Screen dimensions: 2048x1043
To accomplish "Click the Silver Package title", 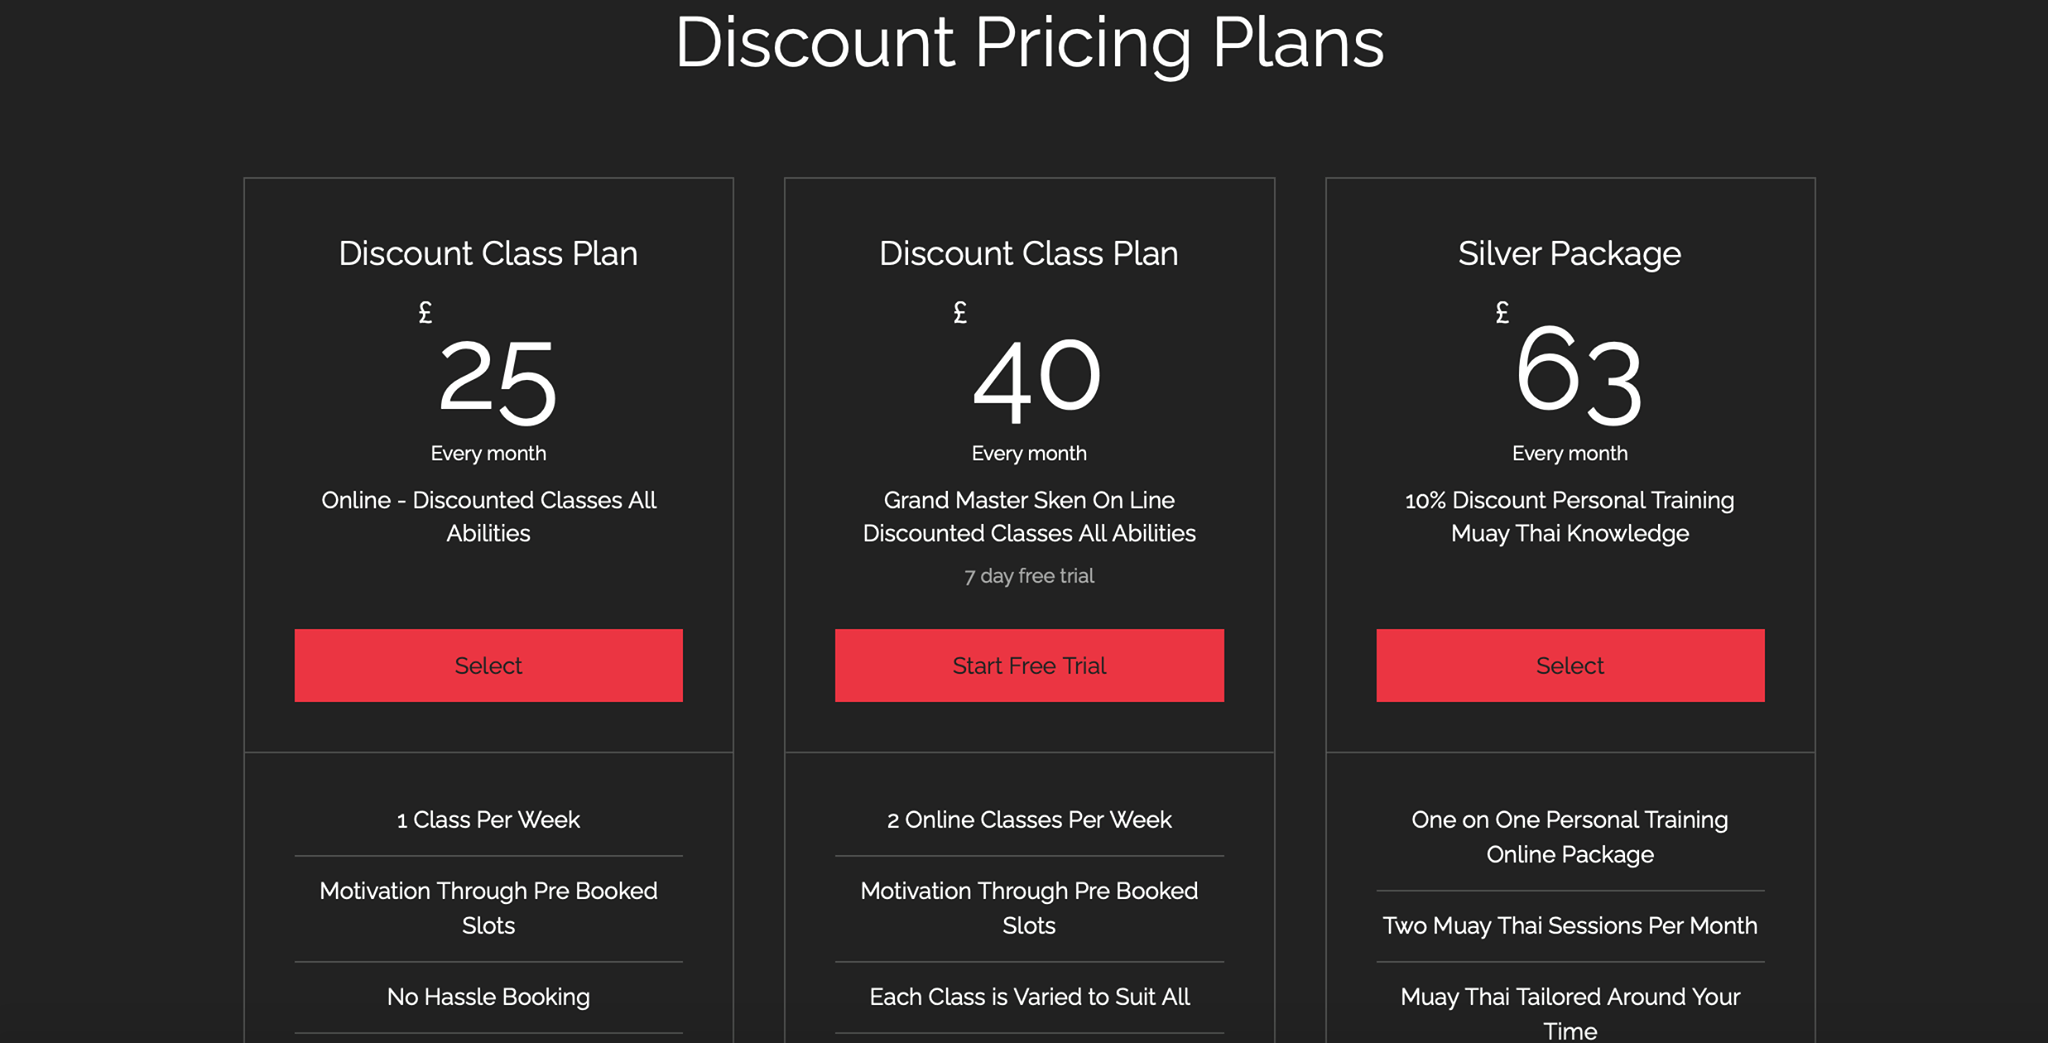I will (1569, 254).
